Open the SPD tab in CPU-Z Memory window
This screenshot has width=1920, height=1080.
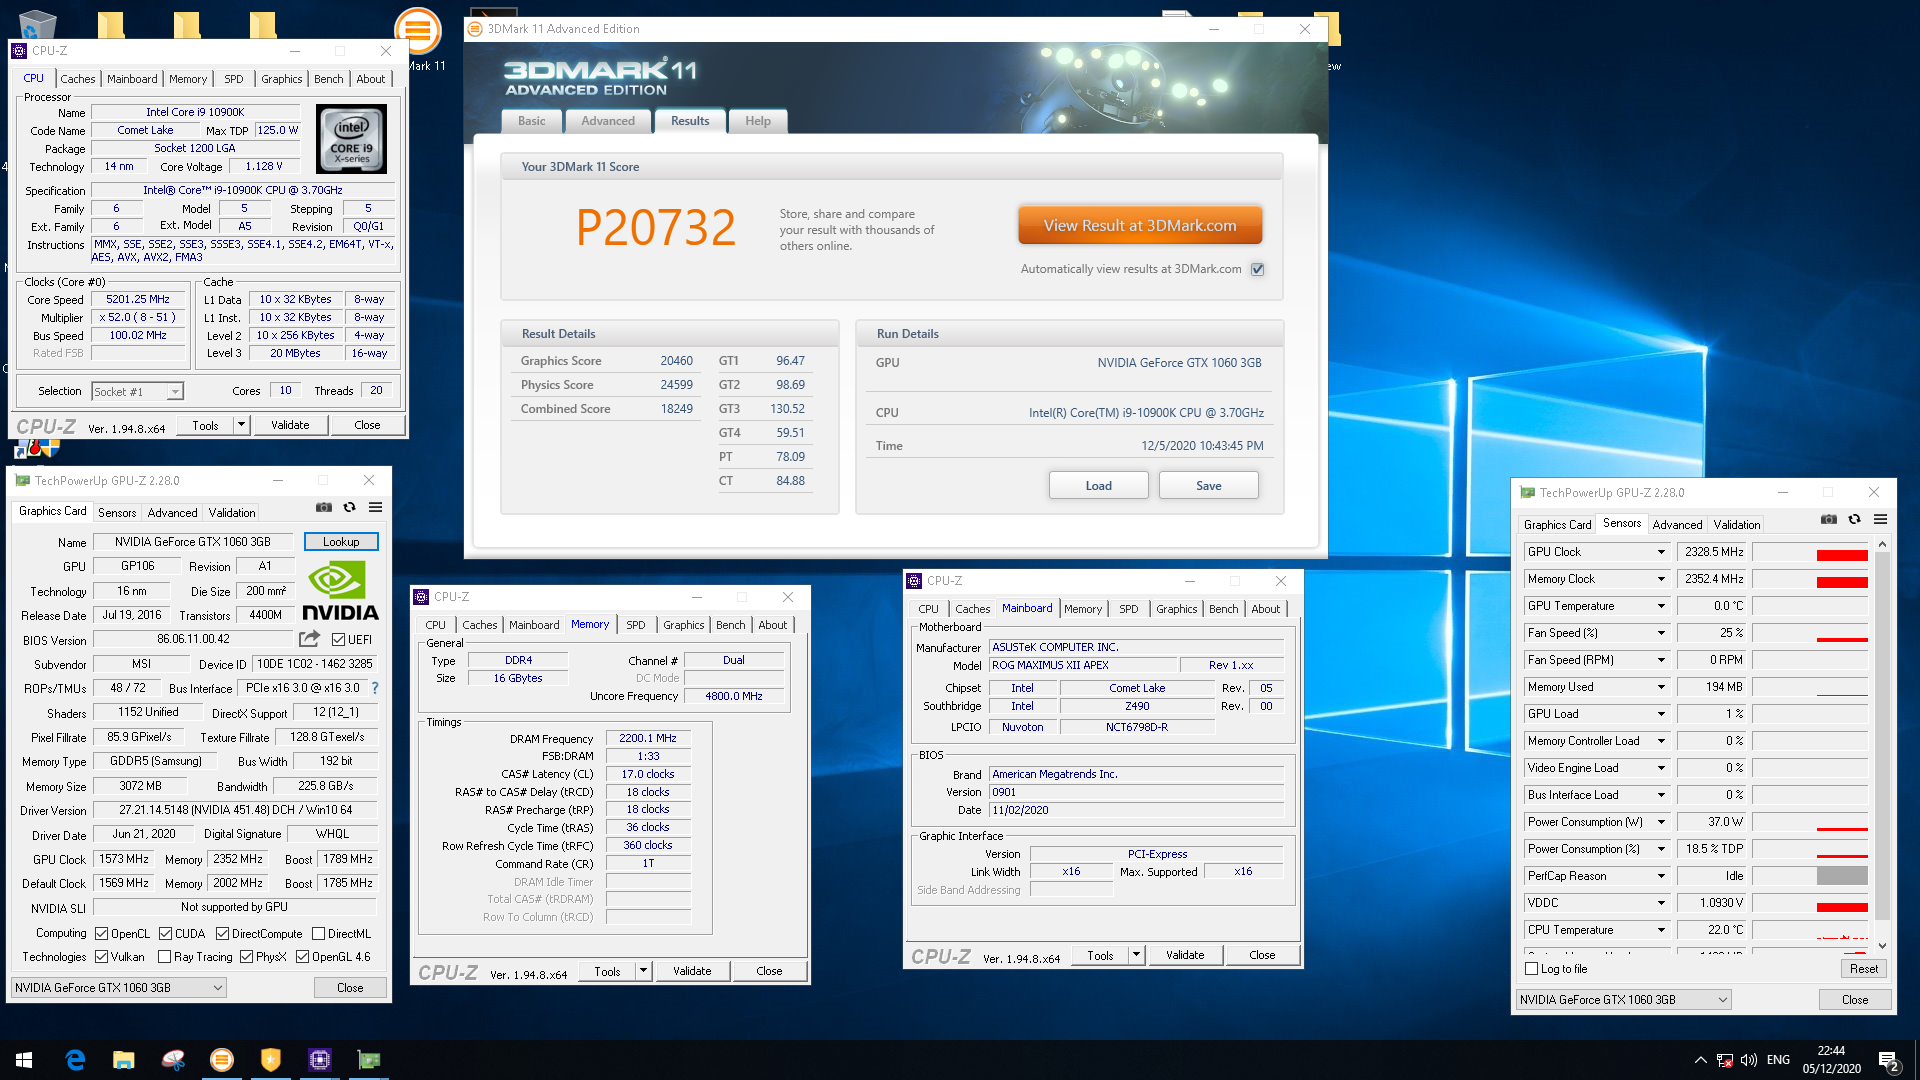click(x=636, y=625)
